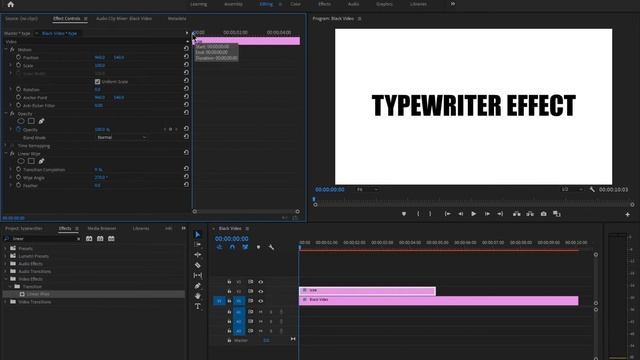Screen dimensions: 640x360
Task: Click the Program monitor playhead scrubber
Action: point(314,199)
